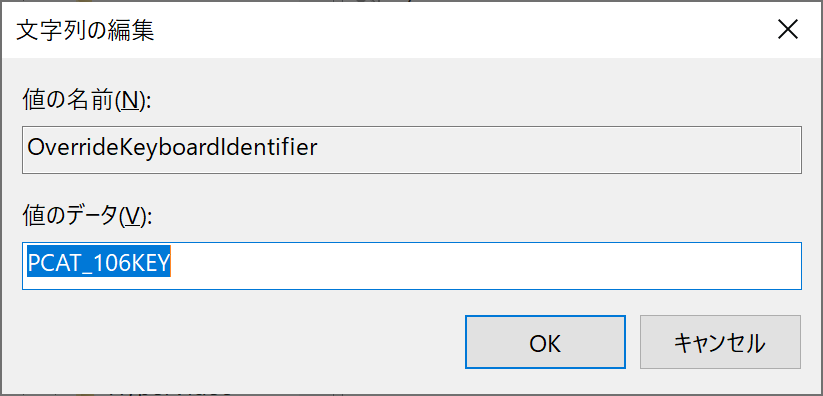The width and height of the screenshot is (823, 396).
Task: Click the blank title bar area beside the X
Action: 462,30
